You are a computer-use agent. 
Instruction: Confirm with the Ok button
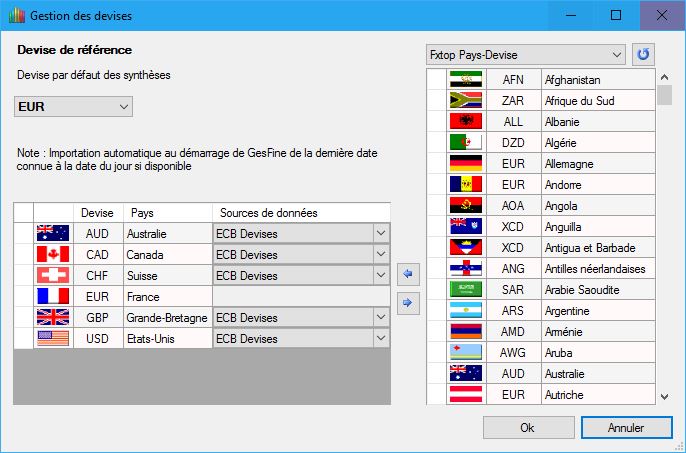point(527,427)
